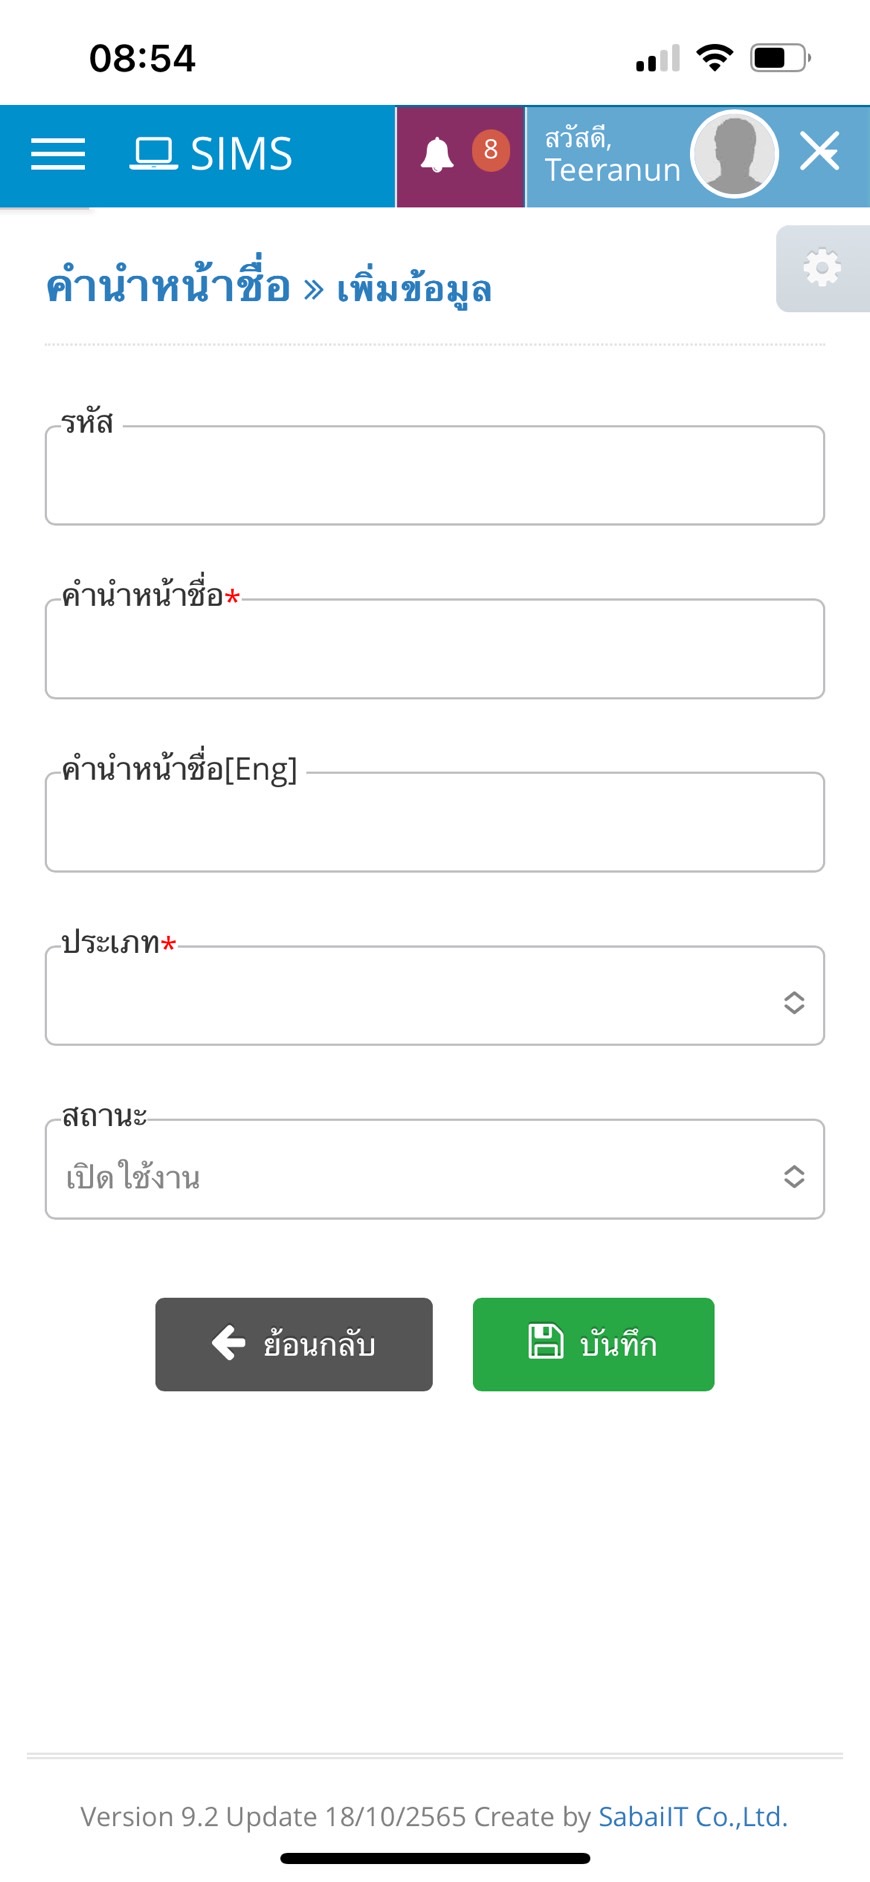This screenshot has width=870, height=1882.
Task: Click the floppy disk icon on บันทึก
Action: 546,1341
